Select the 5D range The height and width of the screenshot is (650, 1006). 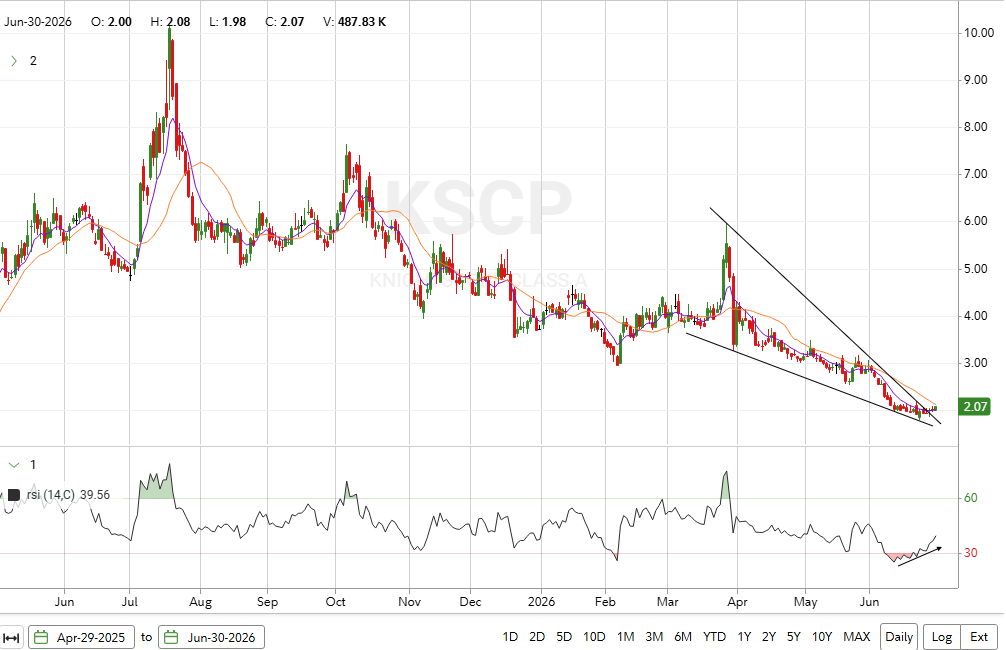(x=564, y=637)
